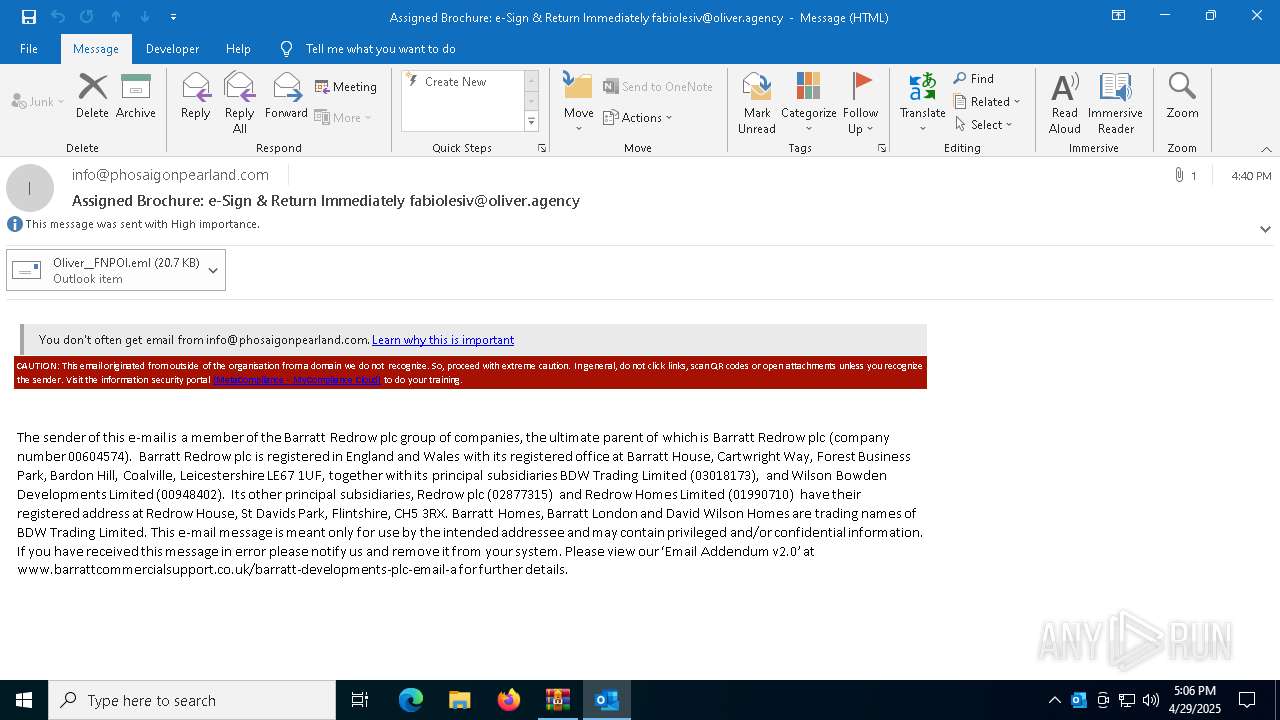Open More respond options
The image size is (1280, 720).
[343, 117]
